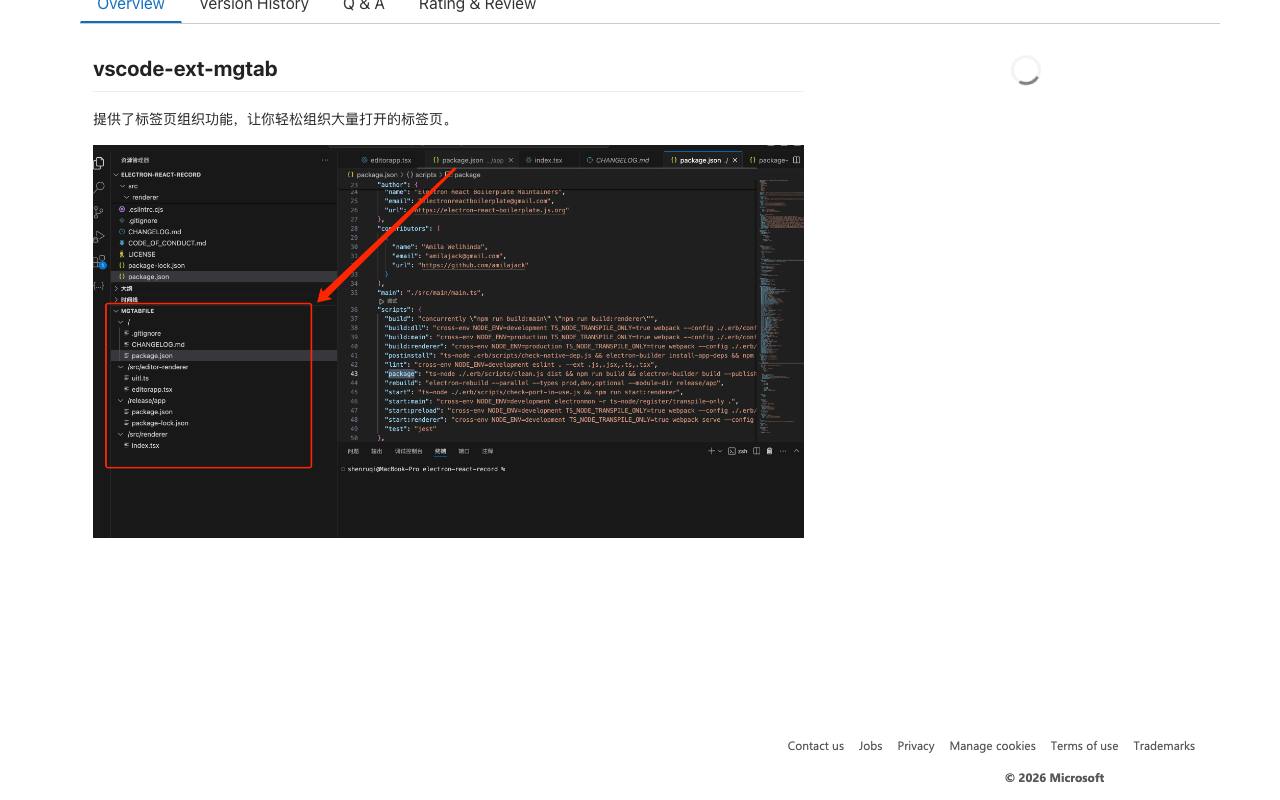Click the Chinese description text under the heading
This screenshot has width=1280, height=800.
(x=275, y=119)
